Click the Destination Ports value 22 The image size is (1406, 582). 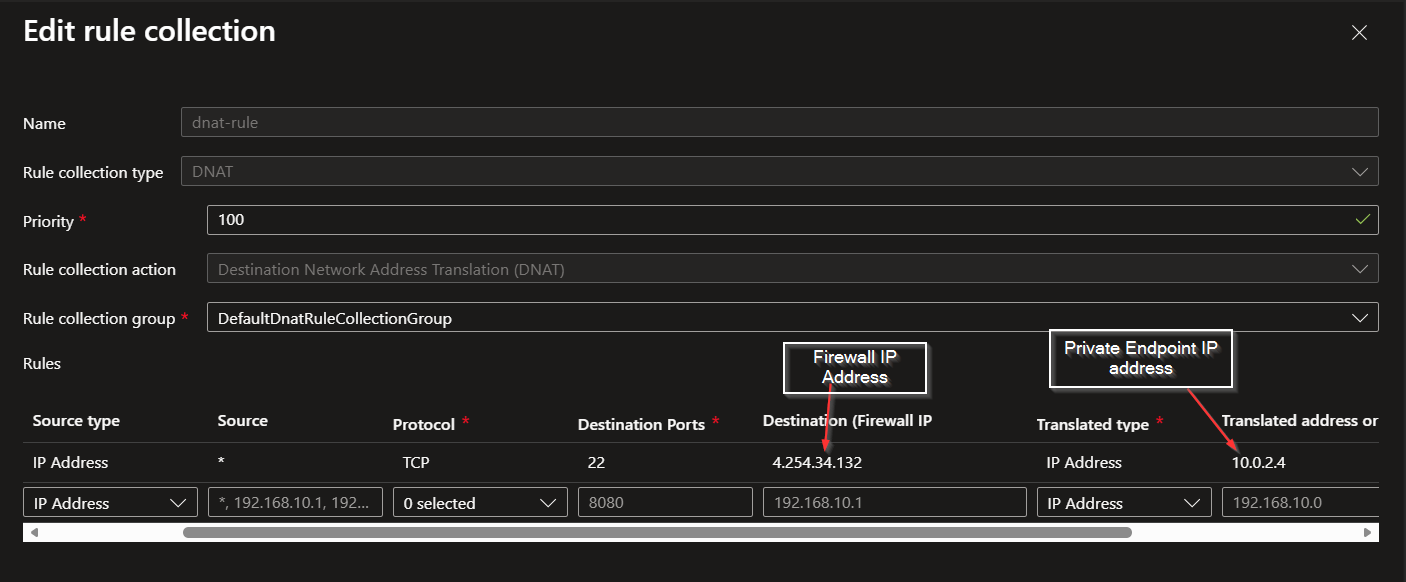tap(596, 463)
